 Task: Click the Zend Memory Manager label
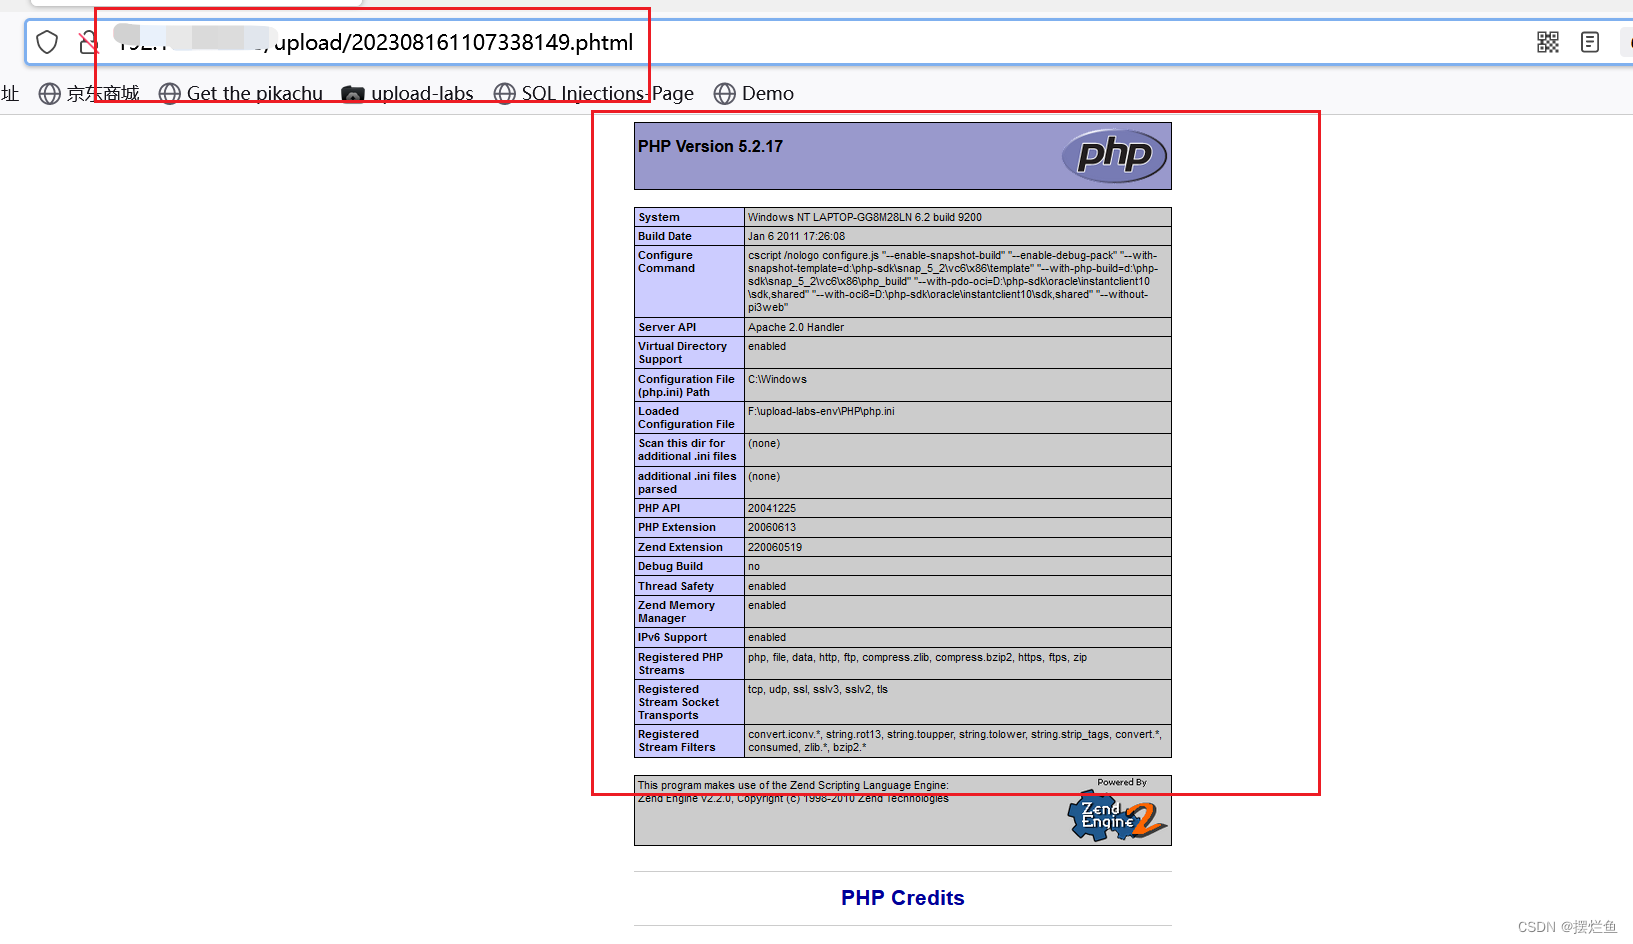(677, 612)
